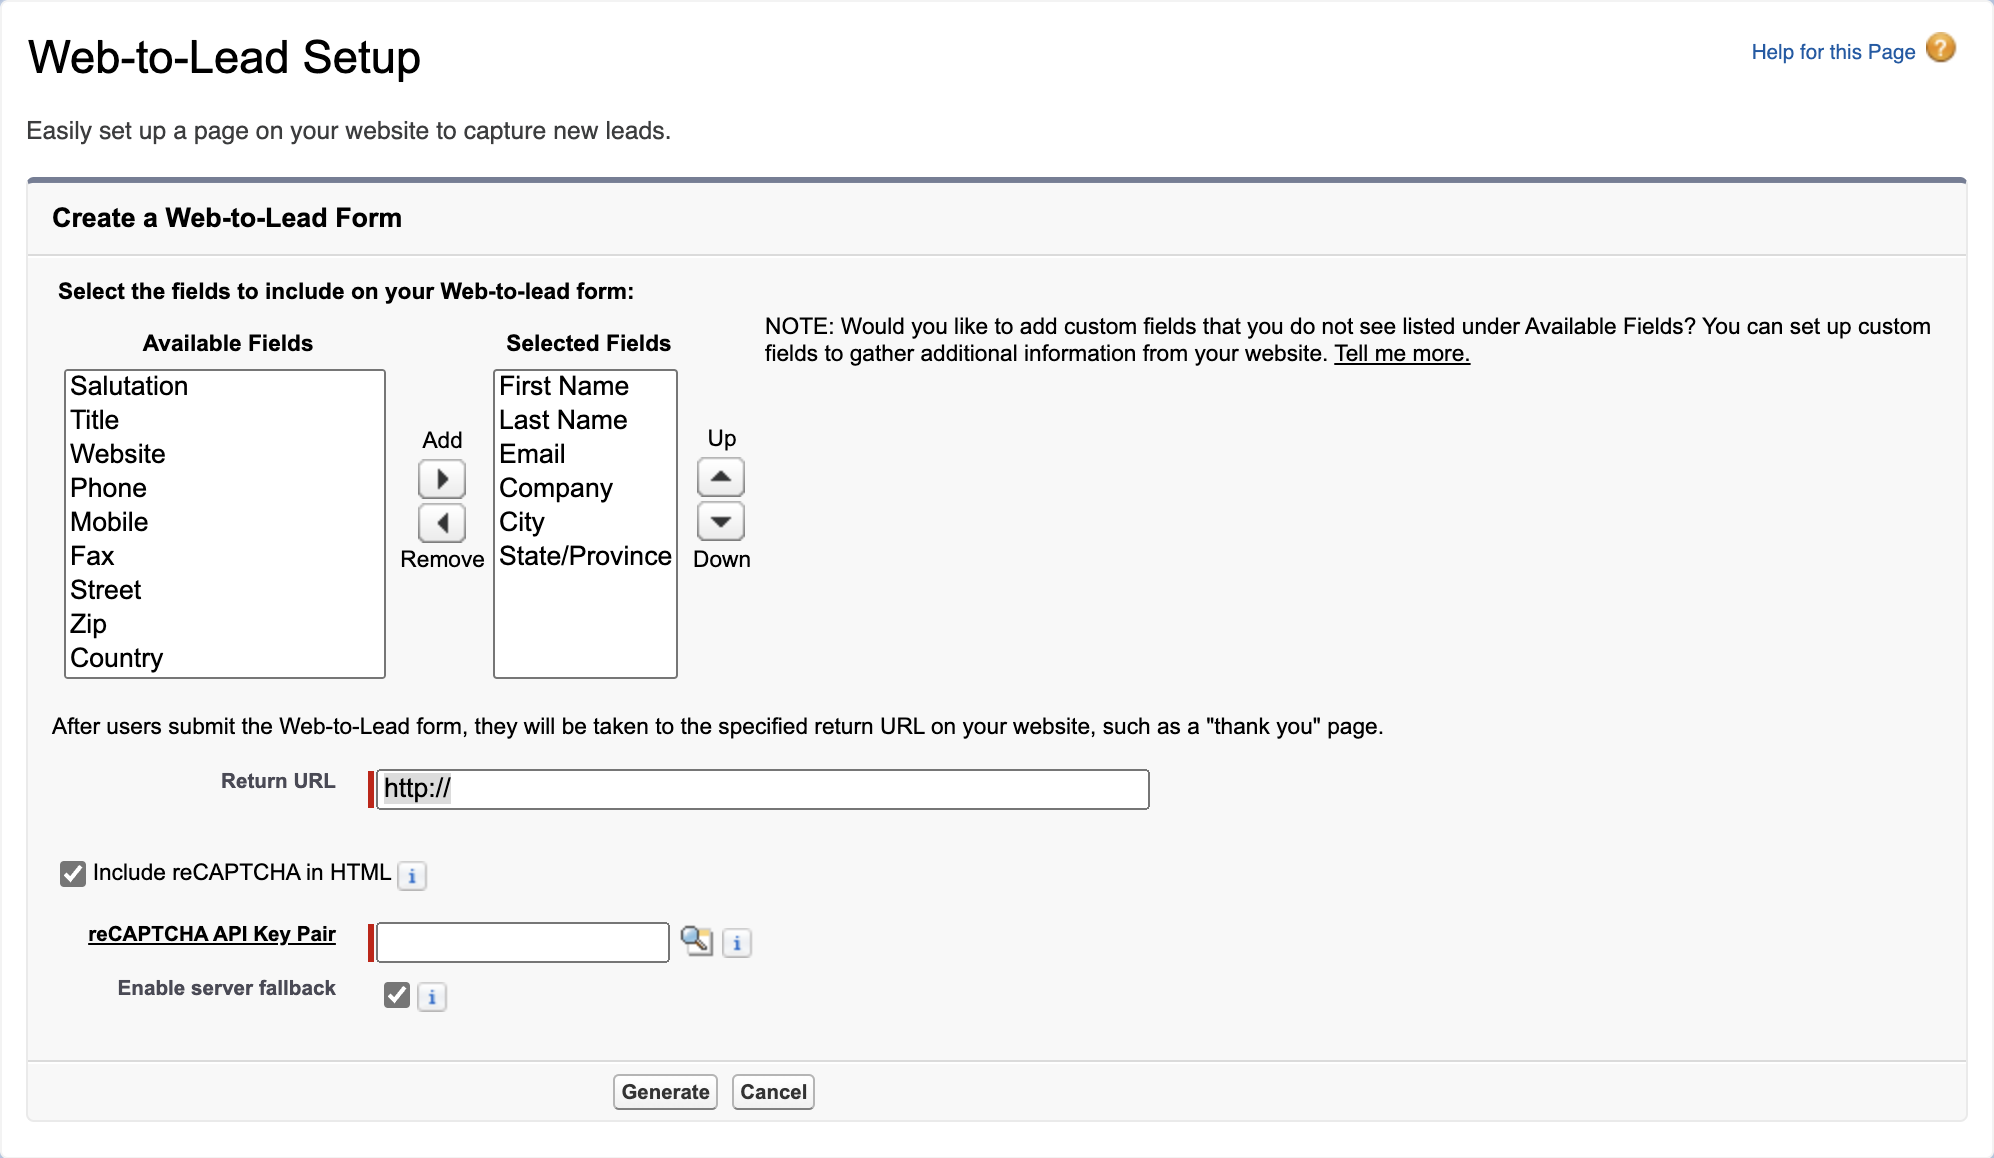The image size is (1994, 1158).
Task: Select Country in Available Fields
Action: tap(225, 658)
